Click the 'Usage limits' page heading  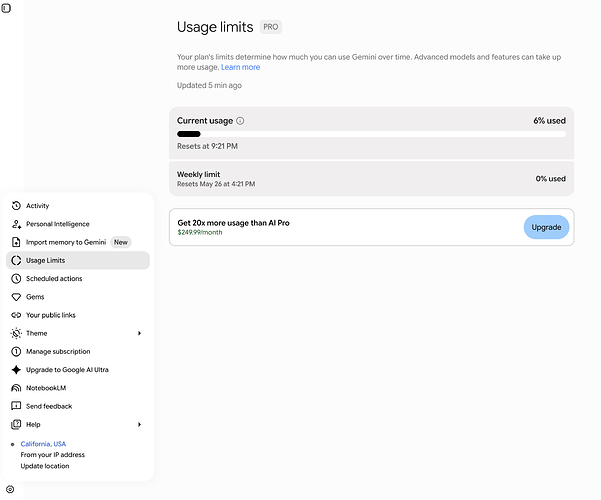(x=215, y=27)
